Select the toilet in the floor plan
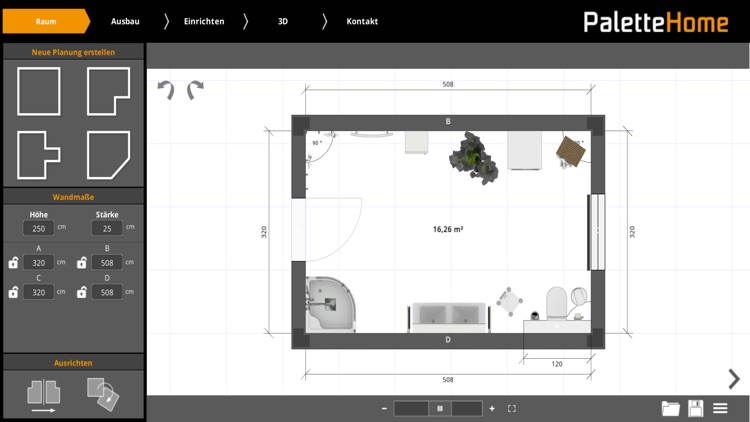This screenshot has width=750, height=422. (556, 302)
